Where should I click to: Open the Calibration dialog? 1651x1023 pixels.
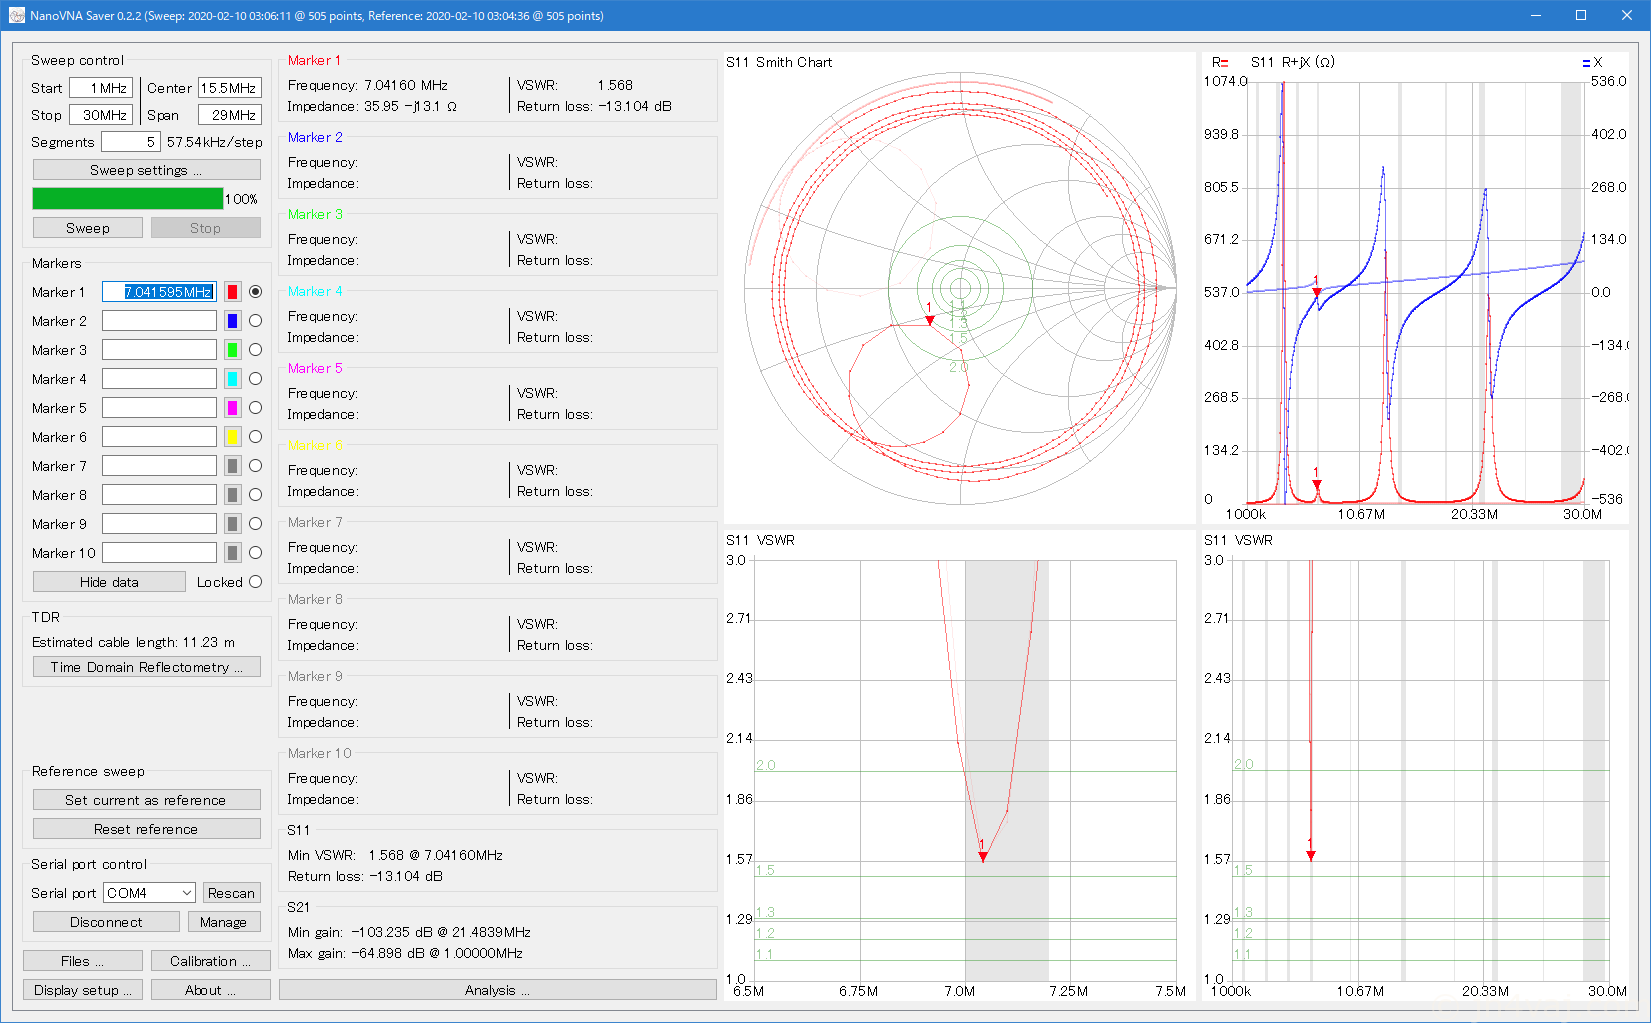click(211, 961)
